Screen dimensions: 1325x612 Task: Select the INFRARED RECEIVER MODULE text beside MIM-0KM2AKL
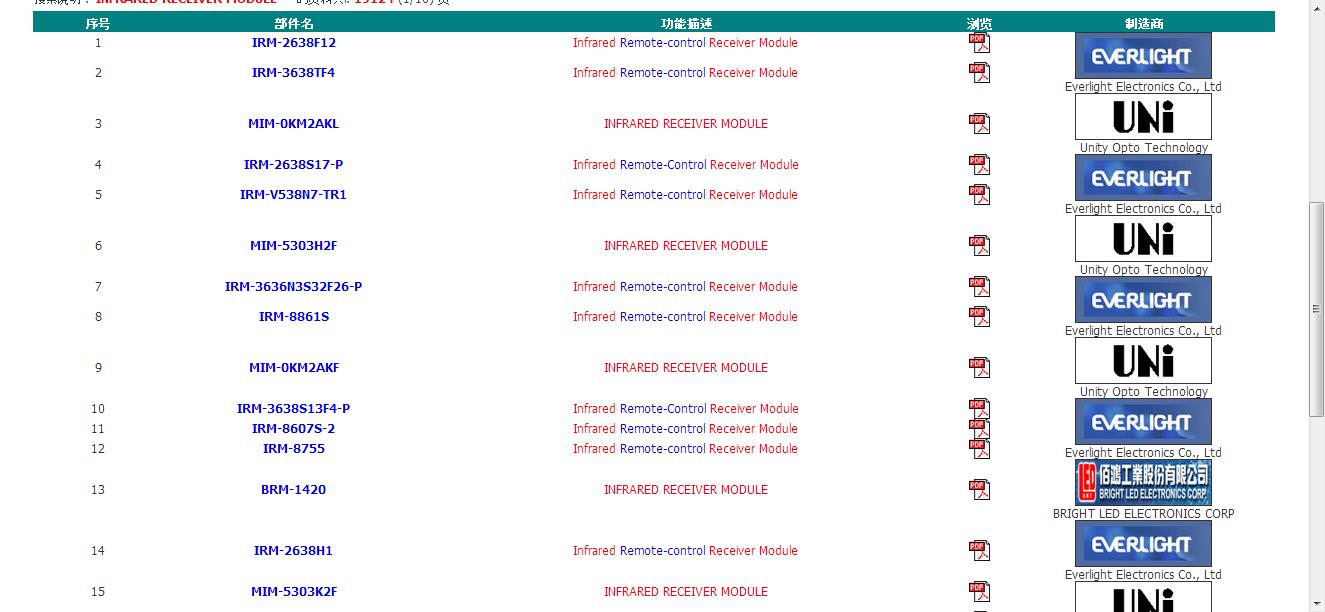point(686,124)
